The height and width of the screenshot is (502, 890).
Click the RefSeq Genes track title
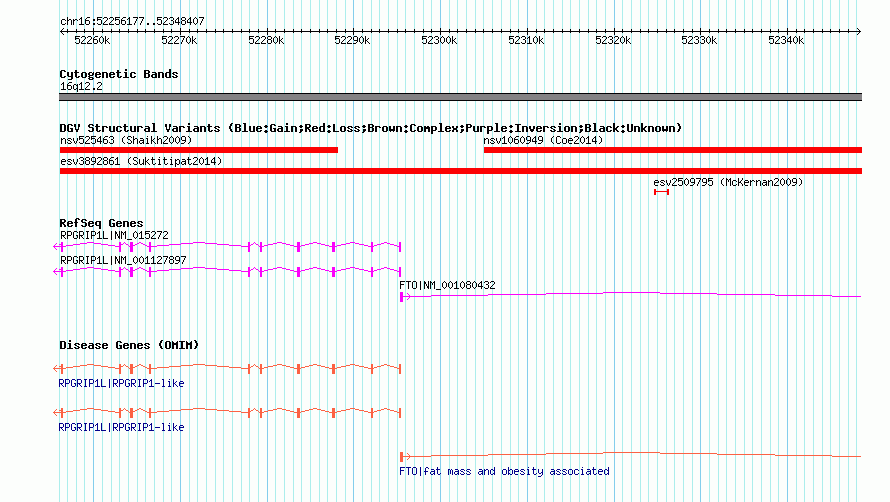101,223
